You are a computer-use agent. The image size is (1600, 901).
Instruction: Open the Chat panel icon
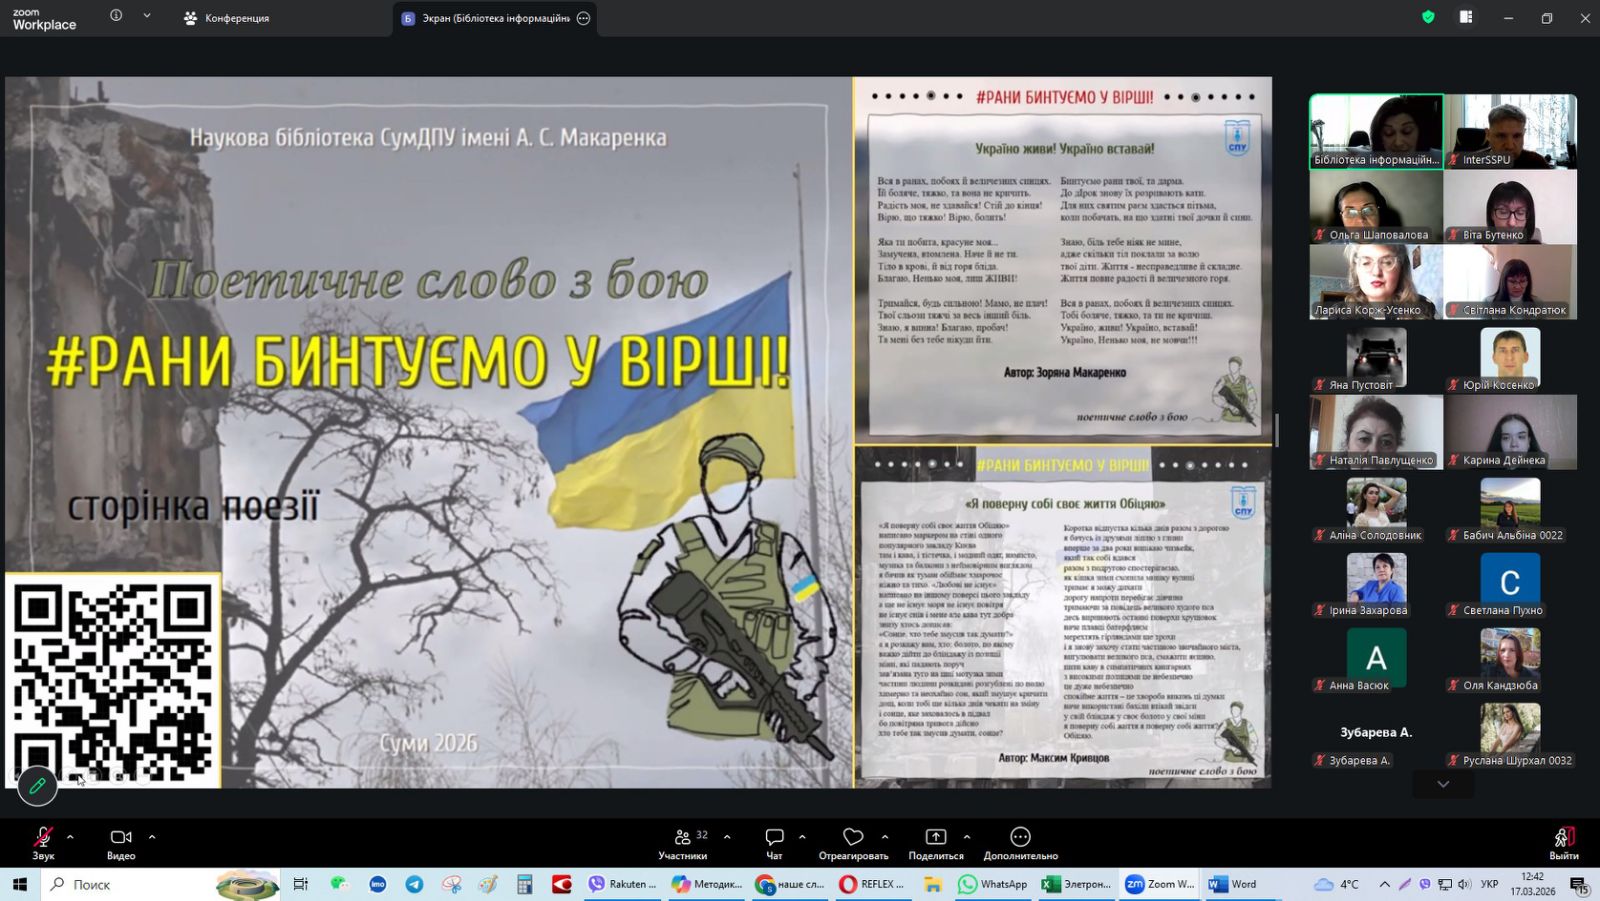774,838
